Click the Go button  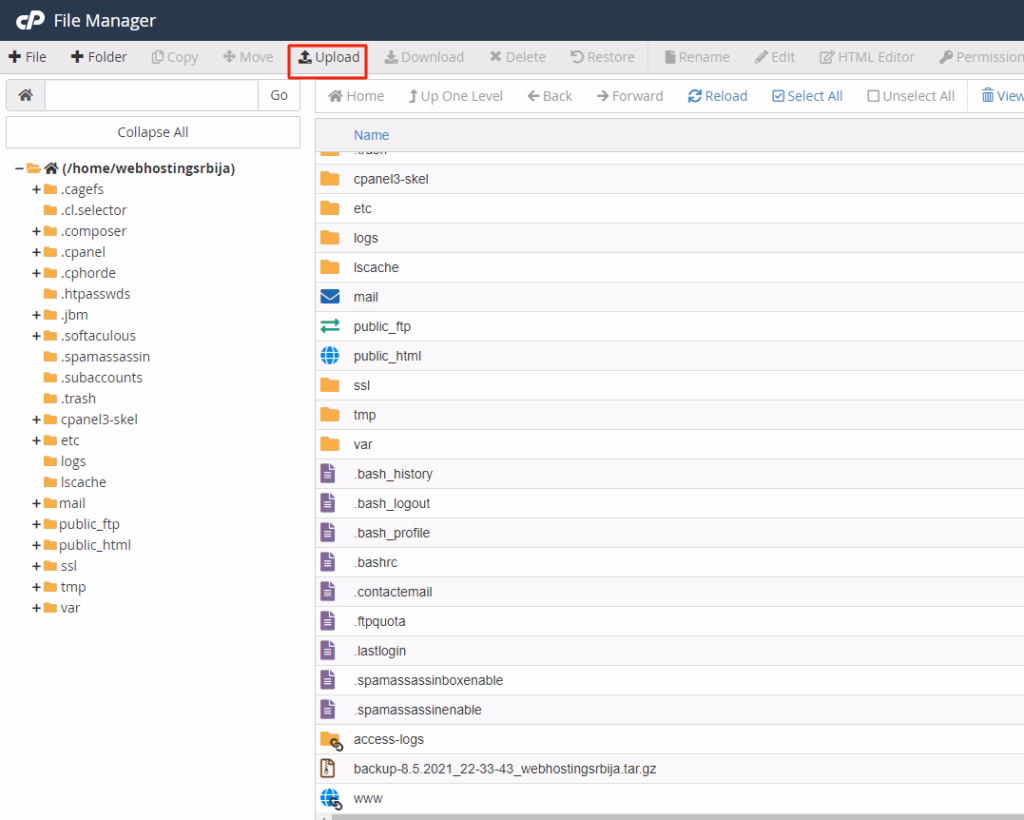point(279,95)
